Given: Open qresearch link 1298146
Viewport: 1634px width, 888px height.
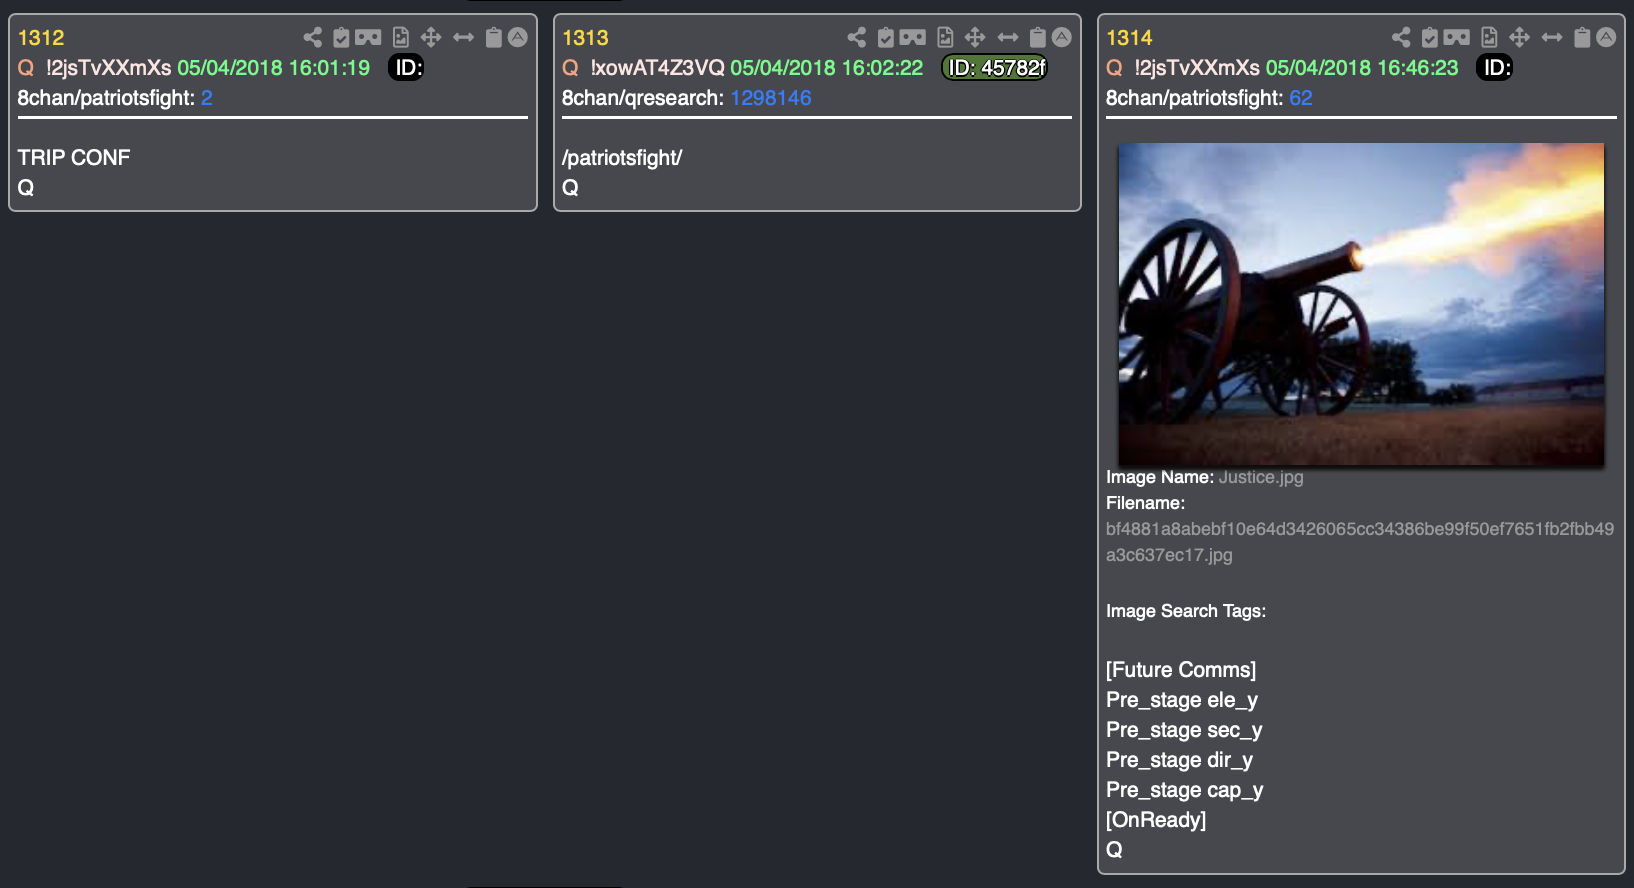Looking at the screenshot, I should point(771,98).
